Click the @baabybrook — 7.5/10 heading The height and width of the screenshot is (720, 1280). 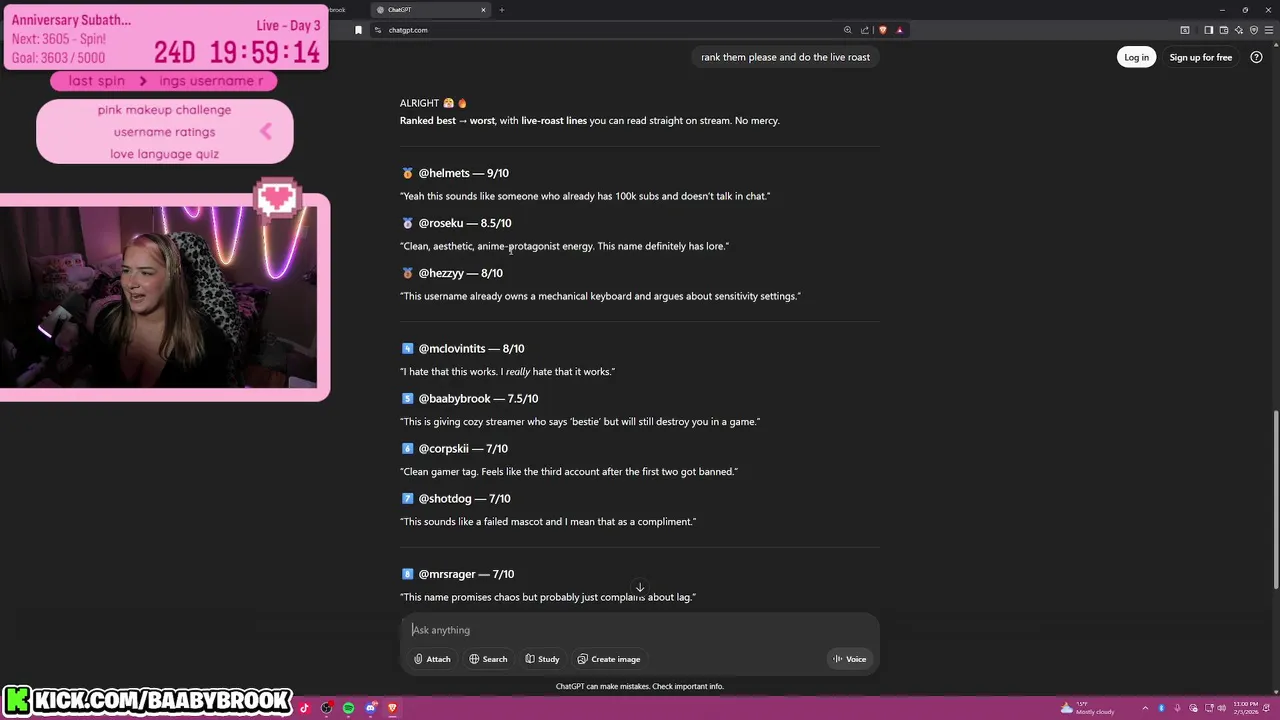pos(478,398)
